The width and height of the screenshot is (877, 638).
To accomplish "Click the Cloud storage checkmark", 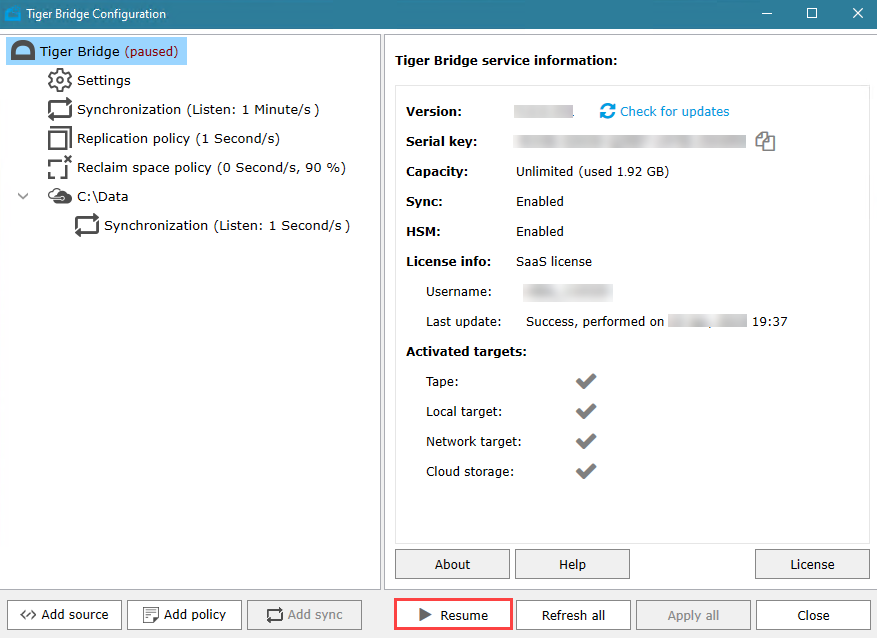I will 586,471.
